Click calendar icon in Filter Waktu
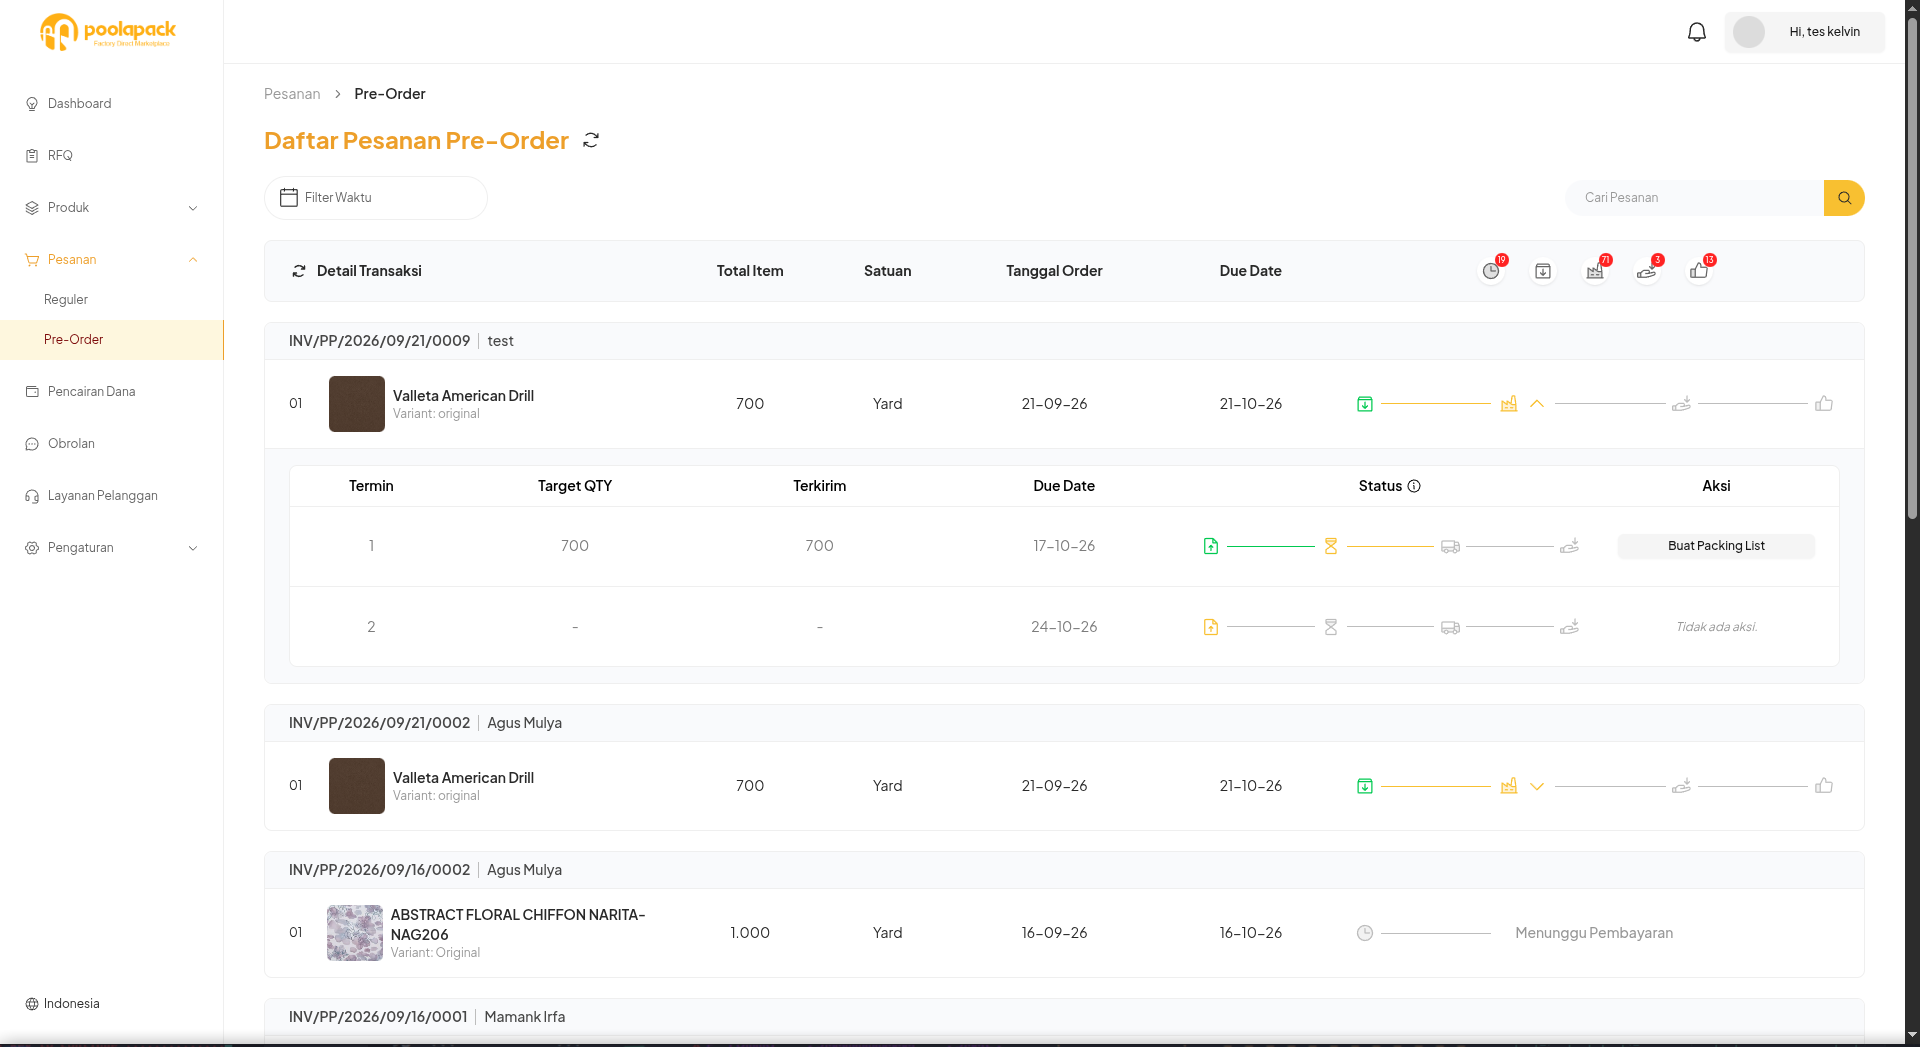This screenshot has width=1920, height=1047. click(x=289, y=198)
